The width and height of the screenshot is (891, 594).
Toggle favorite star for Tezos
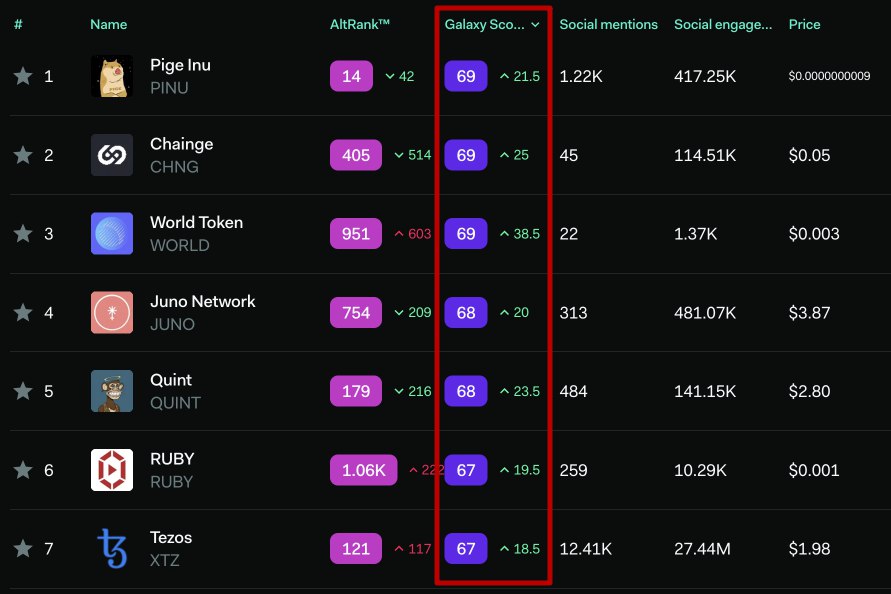click(23, 549)
